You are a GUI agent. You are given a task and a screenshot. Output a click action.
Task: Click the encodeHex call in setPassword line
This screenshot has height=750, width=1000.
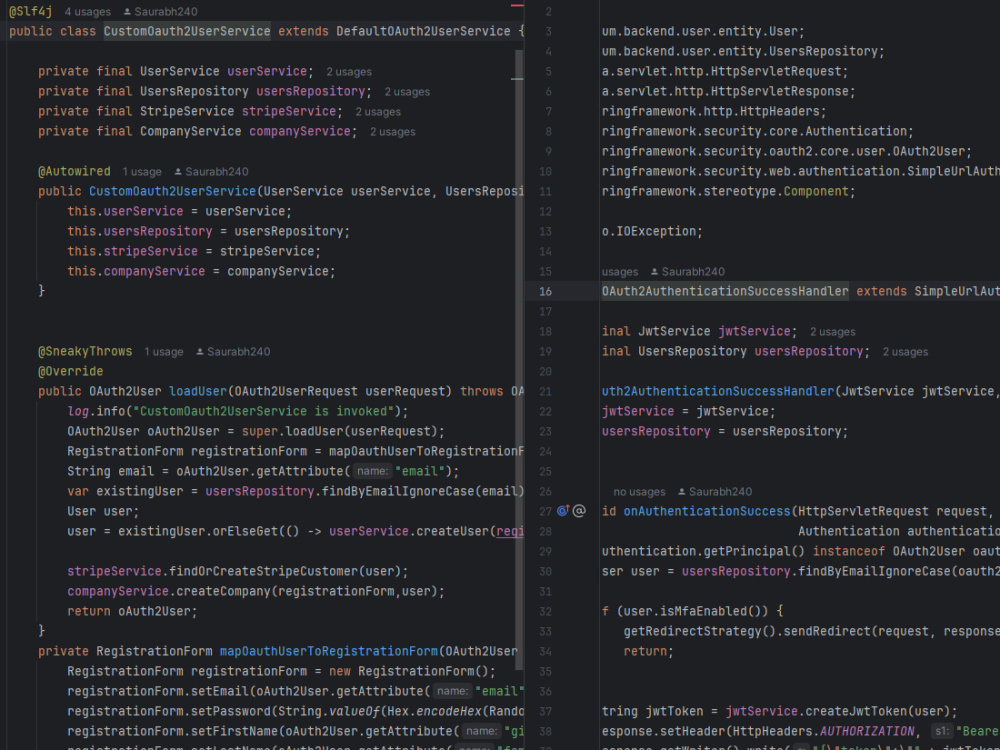coord(449,711)
